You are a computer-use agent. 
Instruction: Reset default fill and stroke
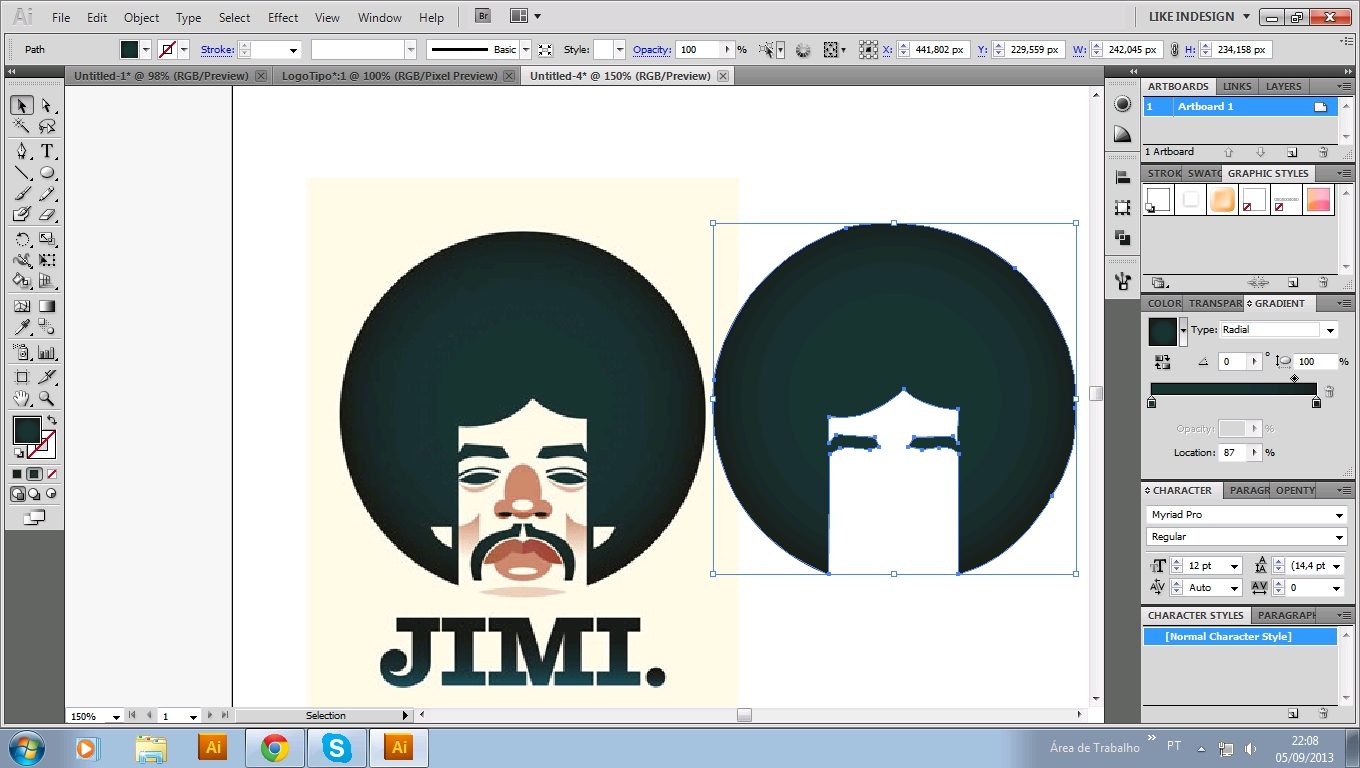[18, 454]
